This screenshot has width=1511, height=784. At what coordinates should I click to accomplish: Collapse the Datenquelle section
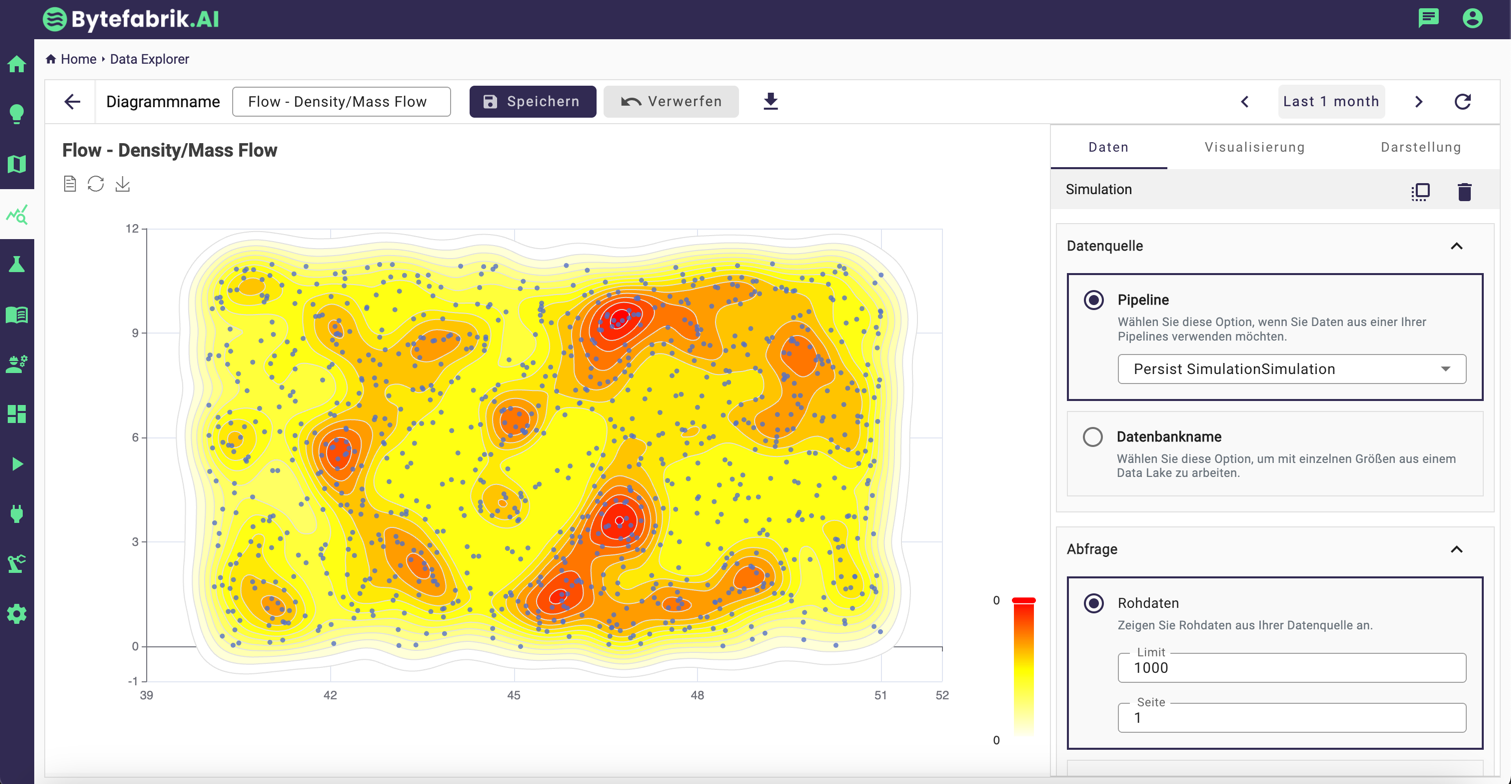coord(1456,246)
